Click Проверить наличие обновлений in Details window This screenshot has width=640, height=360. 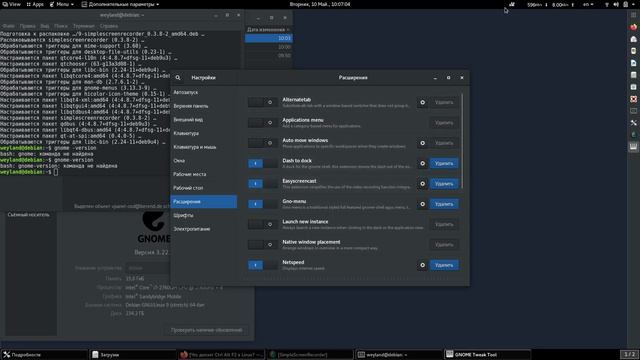tap(207, 330)
